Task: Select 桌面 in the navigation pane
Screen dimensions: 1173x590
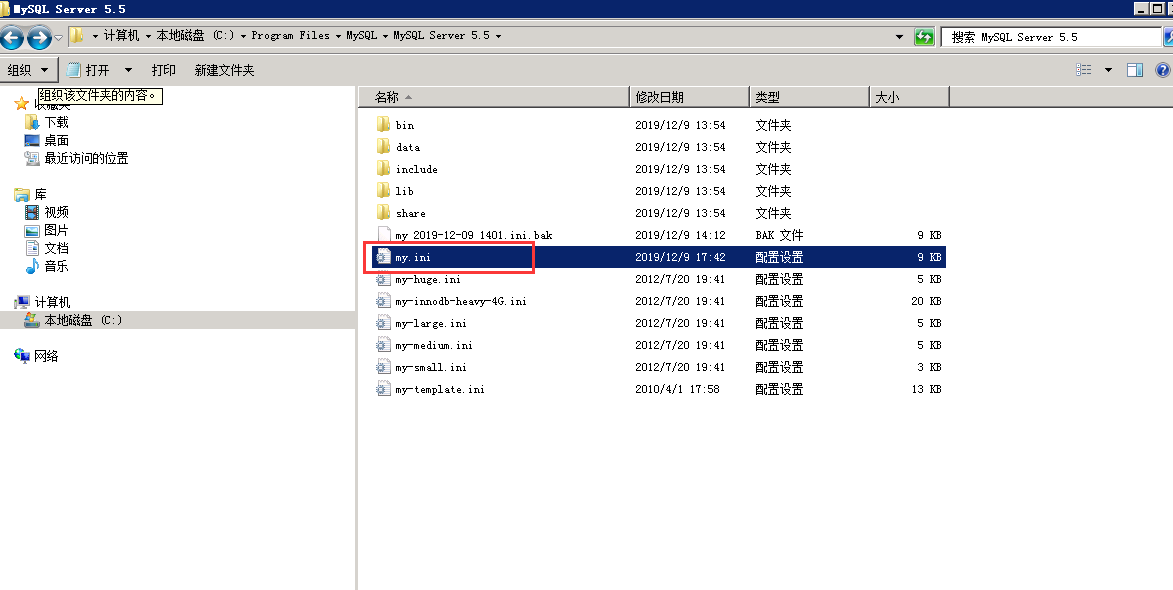Action: tap(56, 140)
